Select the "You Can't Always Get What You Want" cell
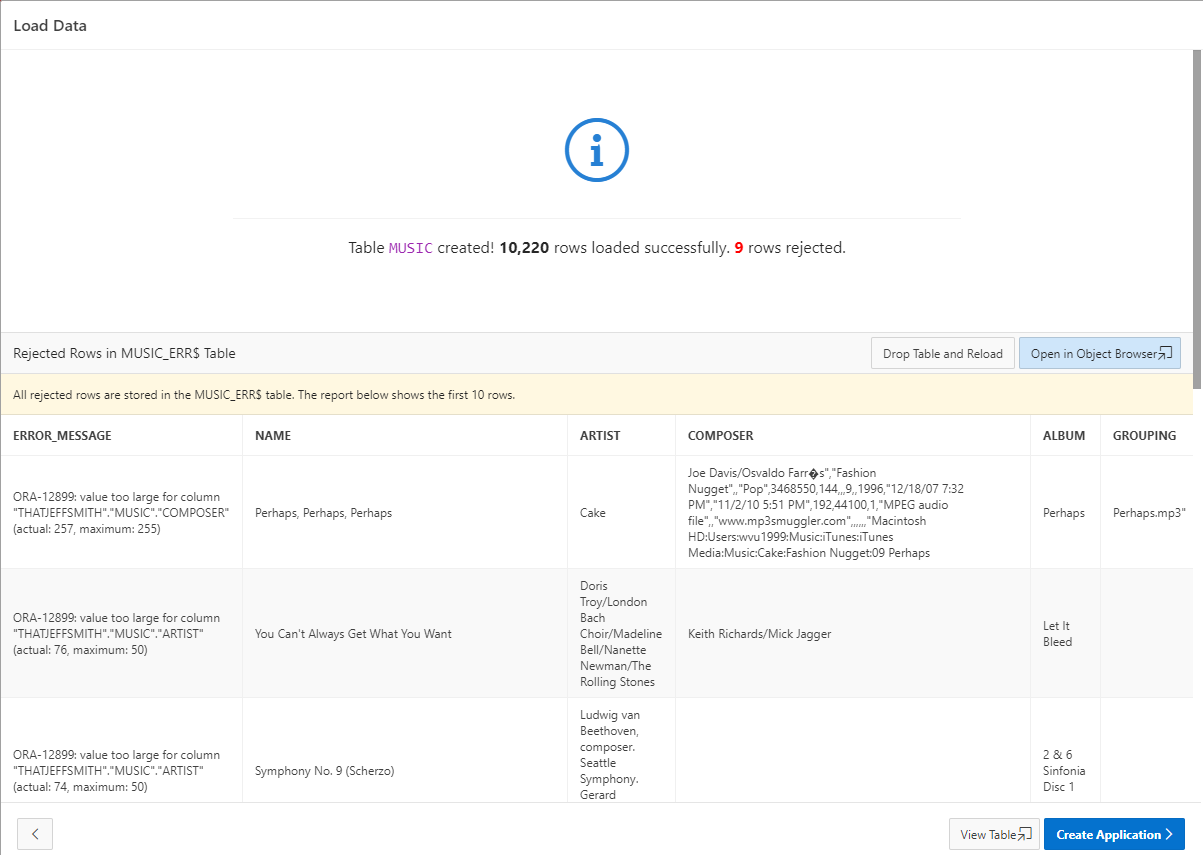1203x855 pixels. (405, 634)
